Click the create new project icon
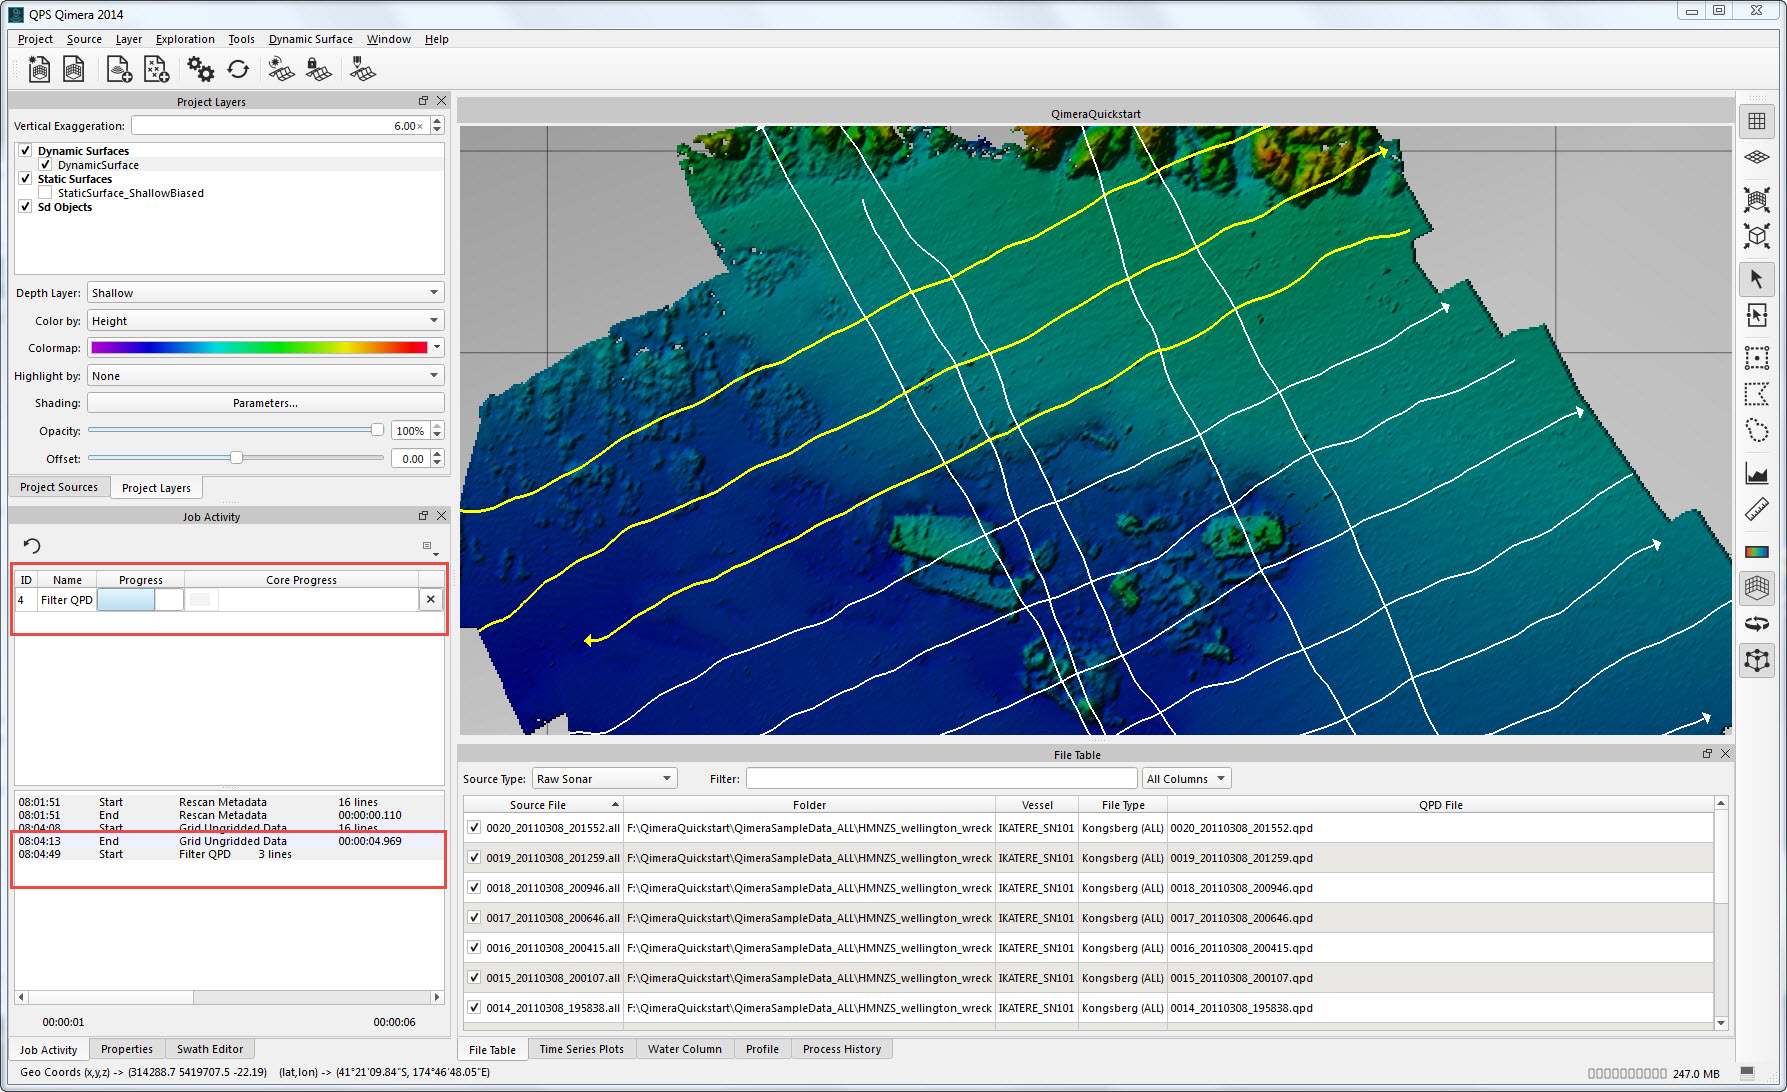 (x=39, y=69)
